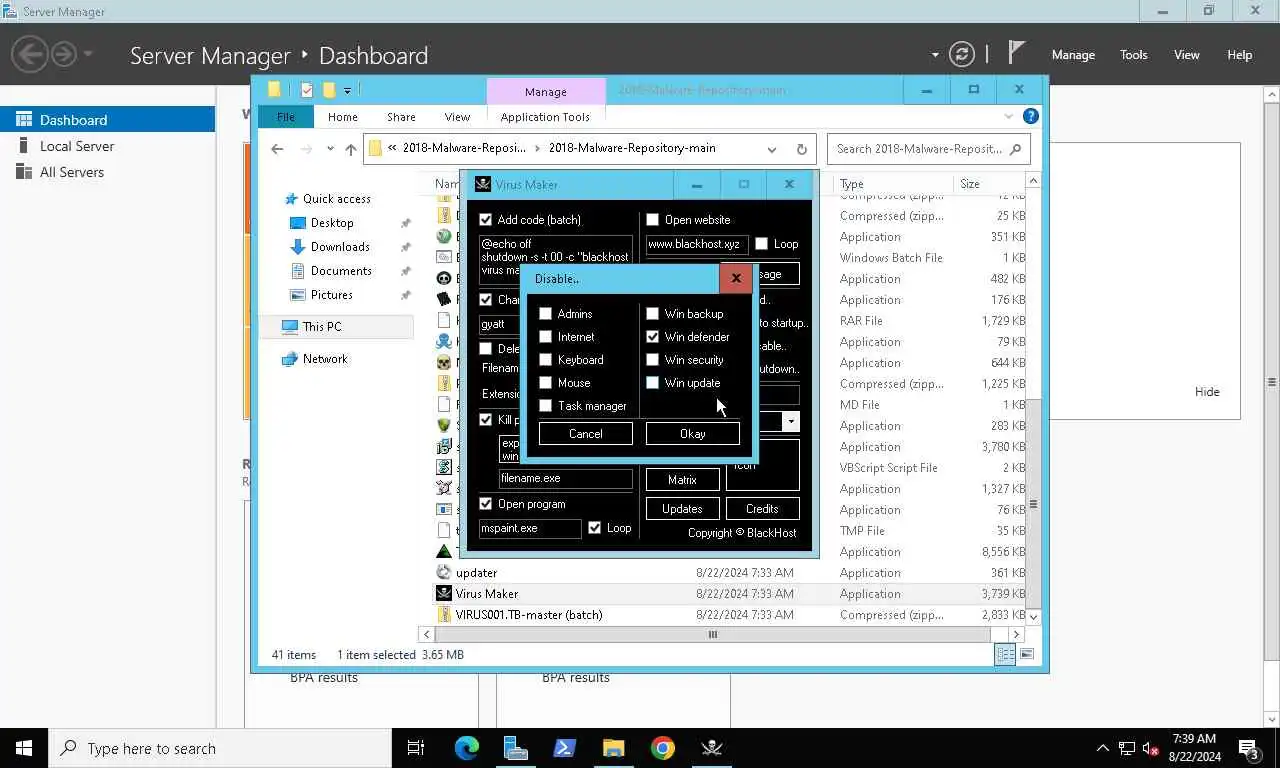Expand the Explorer address history dropdown
Image resolution: width=1280 pixels, height=768 pixels.
pyautogui.click(x=772, y=149)
